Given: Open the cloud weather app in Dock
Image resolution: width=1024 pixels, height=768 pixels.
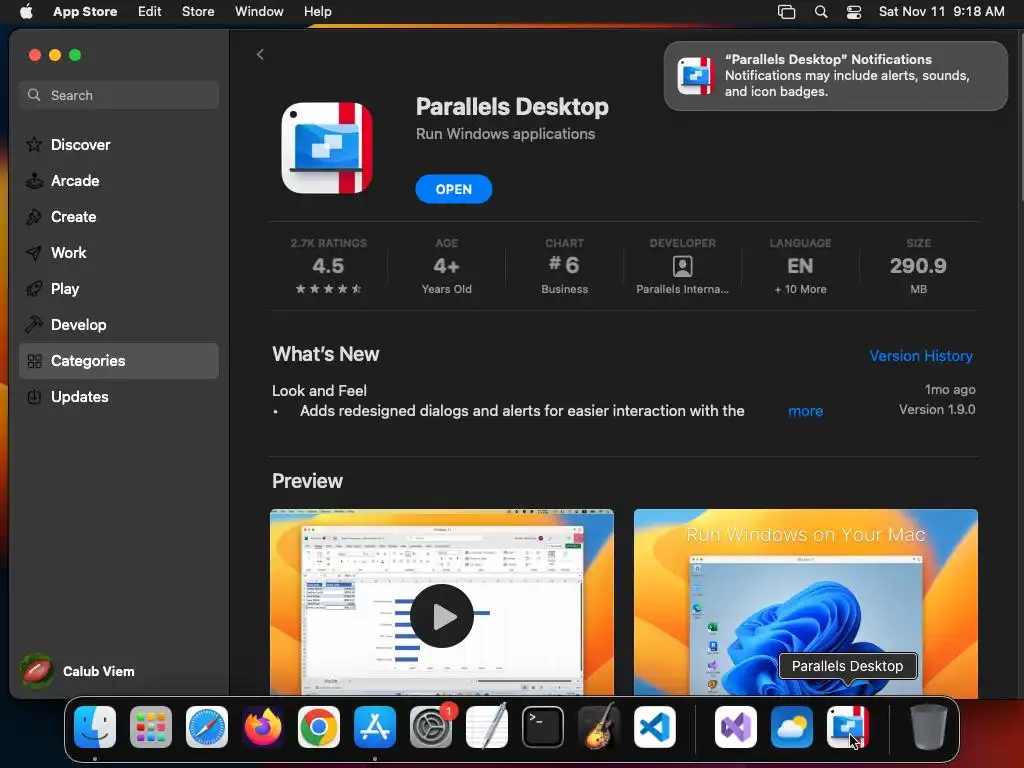Looking at the screenshot, I should click(792, 727).
